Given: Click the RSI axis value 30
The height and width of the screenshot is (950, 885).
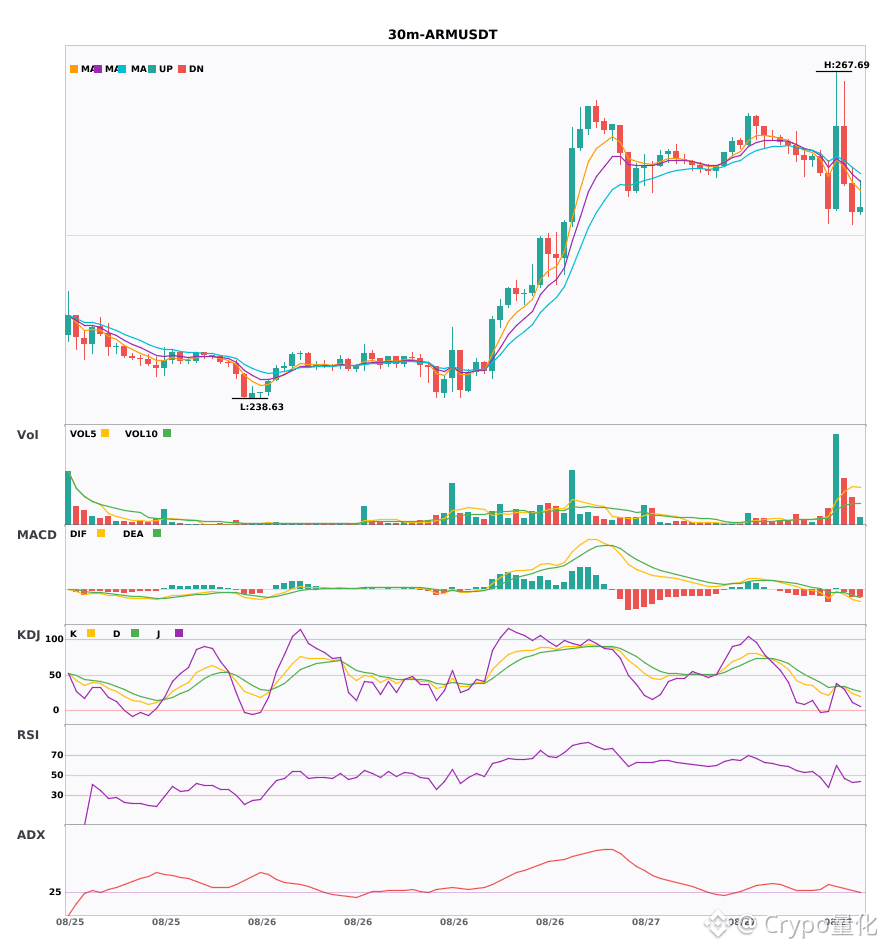Looking at the screenshot, I should [57, 795].
